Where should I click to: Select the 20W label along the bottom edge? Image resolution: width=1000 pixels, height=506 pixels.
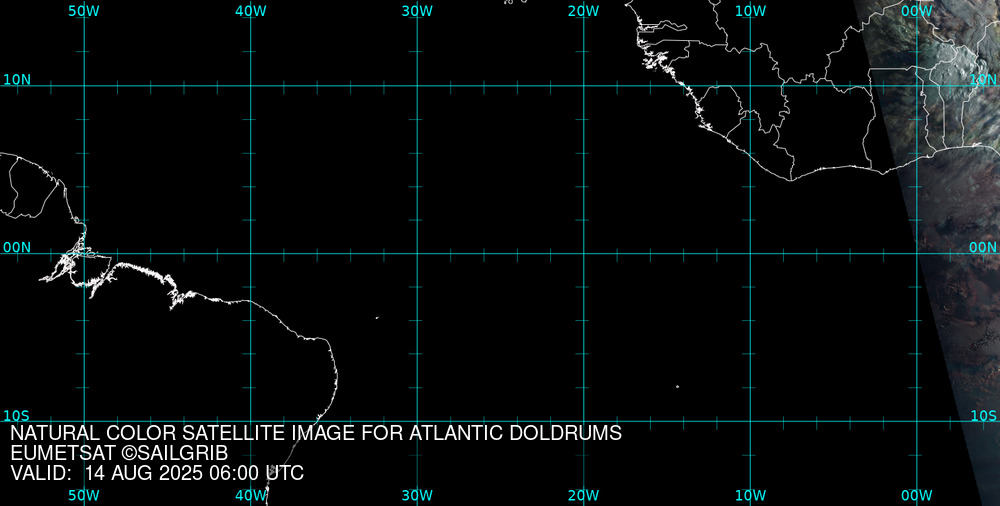[584, 496]
